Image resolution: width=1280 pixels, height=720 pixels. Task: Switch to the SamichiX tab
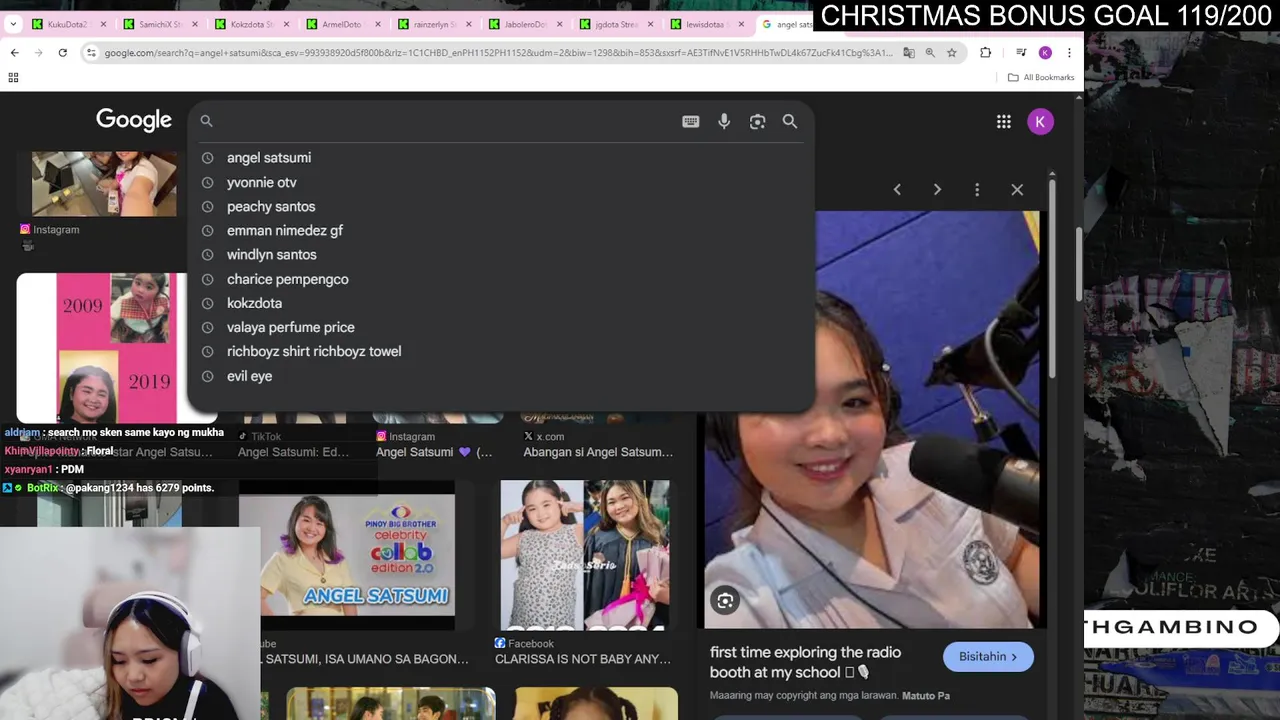pos(160,24)
